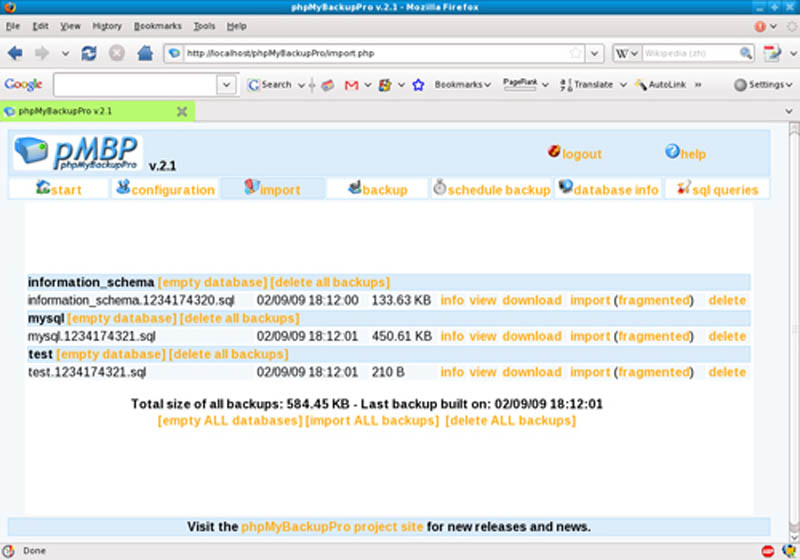800x560 pixels.
Task: Click the pMBP phpMyBackupPro logo
Action: click(77, 152)
